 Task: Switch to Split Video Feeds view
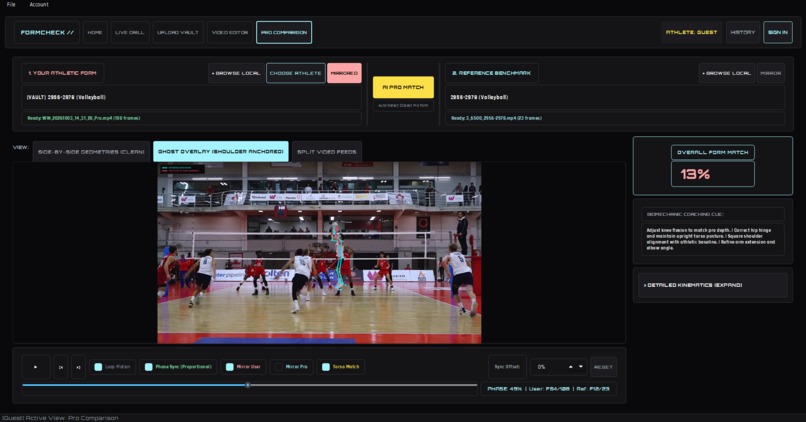tap(327, 152)
